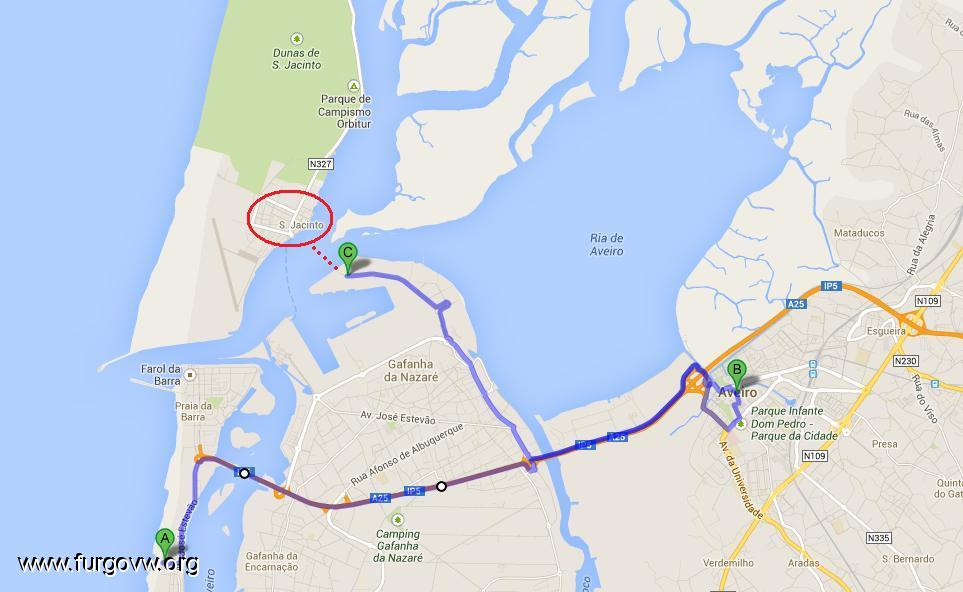Click the Praia da Barra label
The width and height of the screenshot is (963, 592).
click(x=193, y=411)
